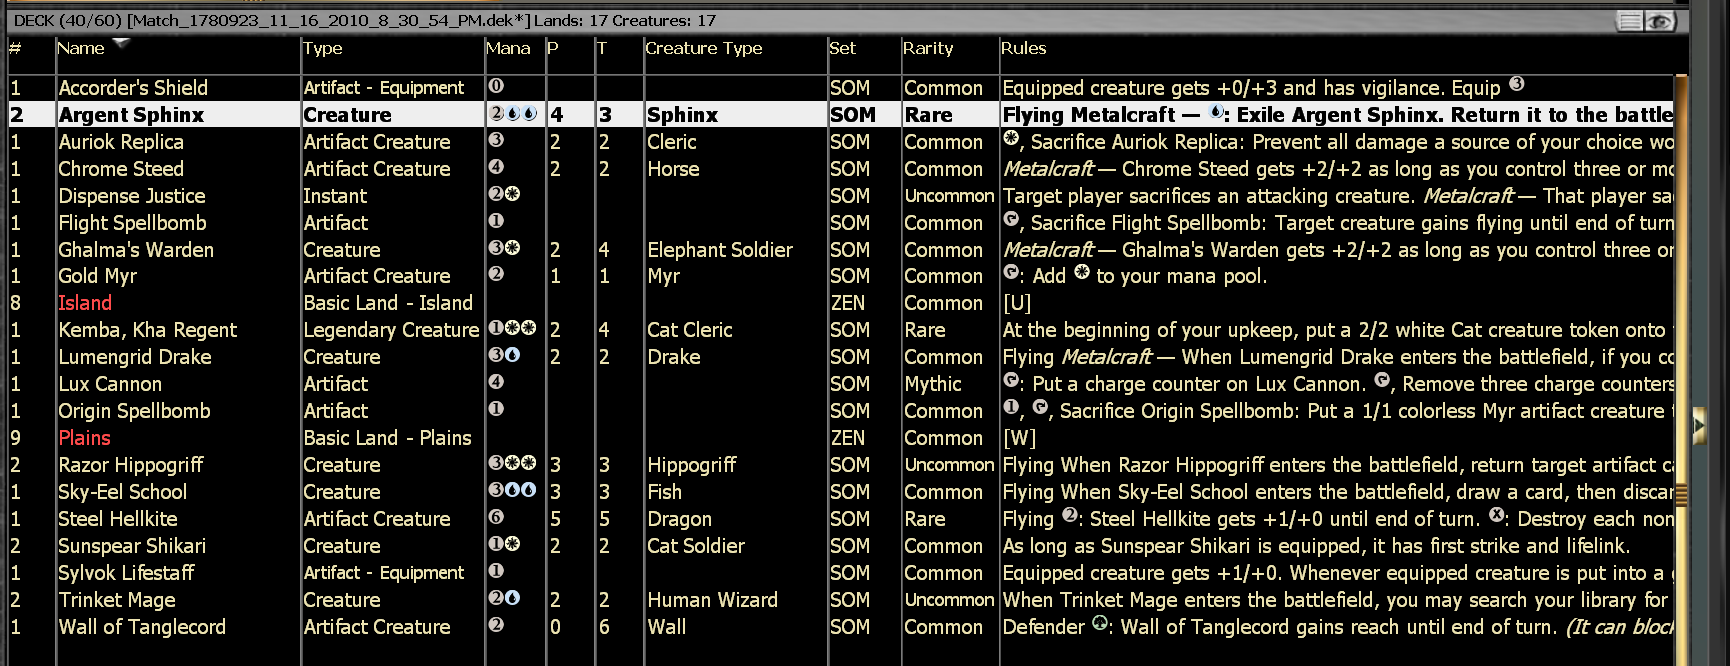This screenshot has width=1730, height=666.
Task: Click the Lands: 17 Creatures: 17 summary
Action: pos(625,21)
